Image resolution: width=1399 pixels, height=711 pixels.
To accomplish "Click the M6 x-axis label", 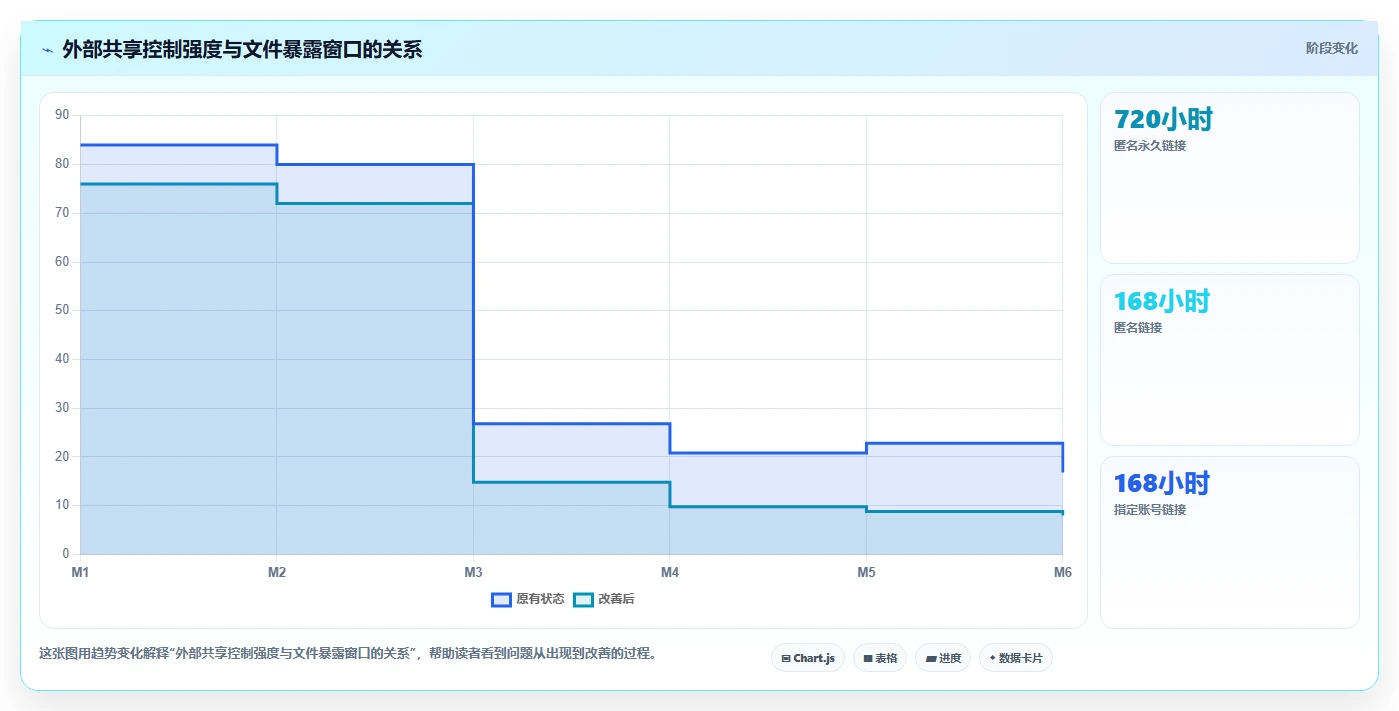I will coord(1063,572).
